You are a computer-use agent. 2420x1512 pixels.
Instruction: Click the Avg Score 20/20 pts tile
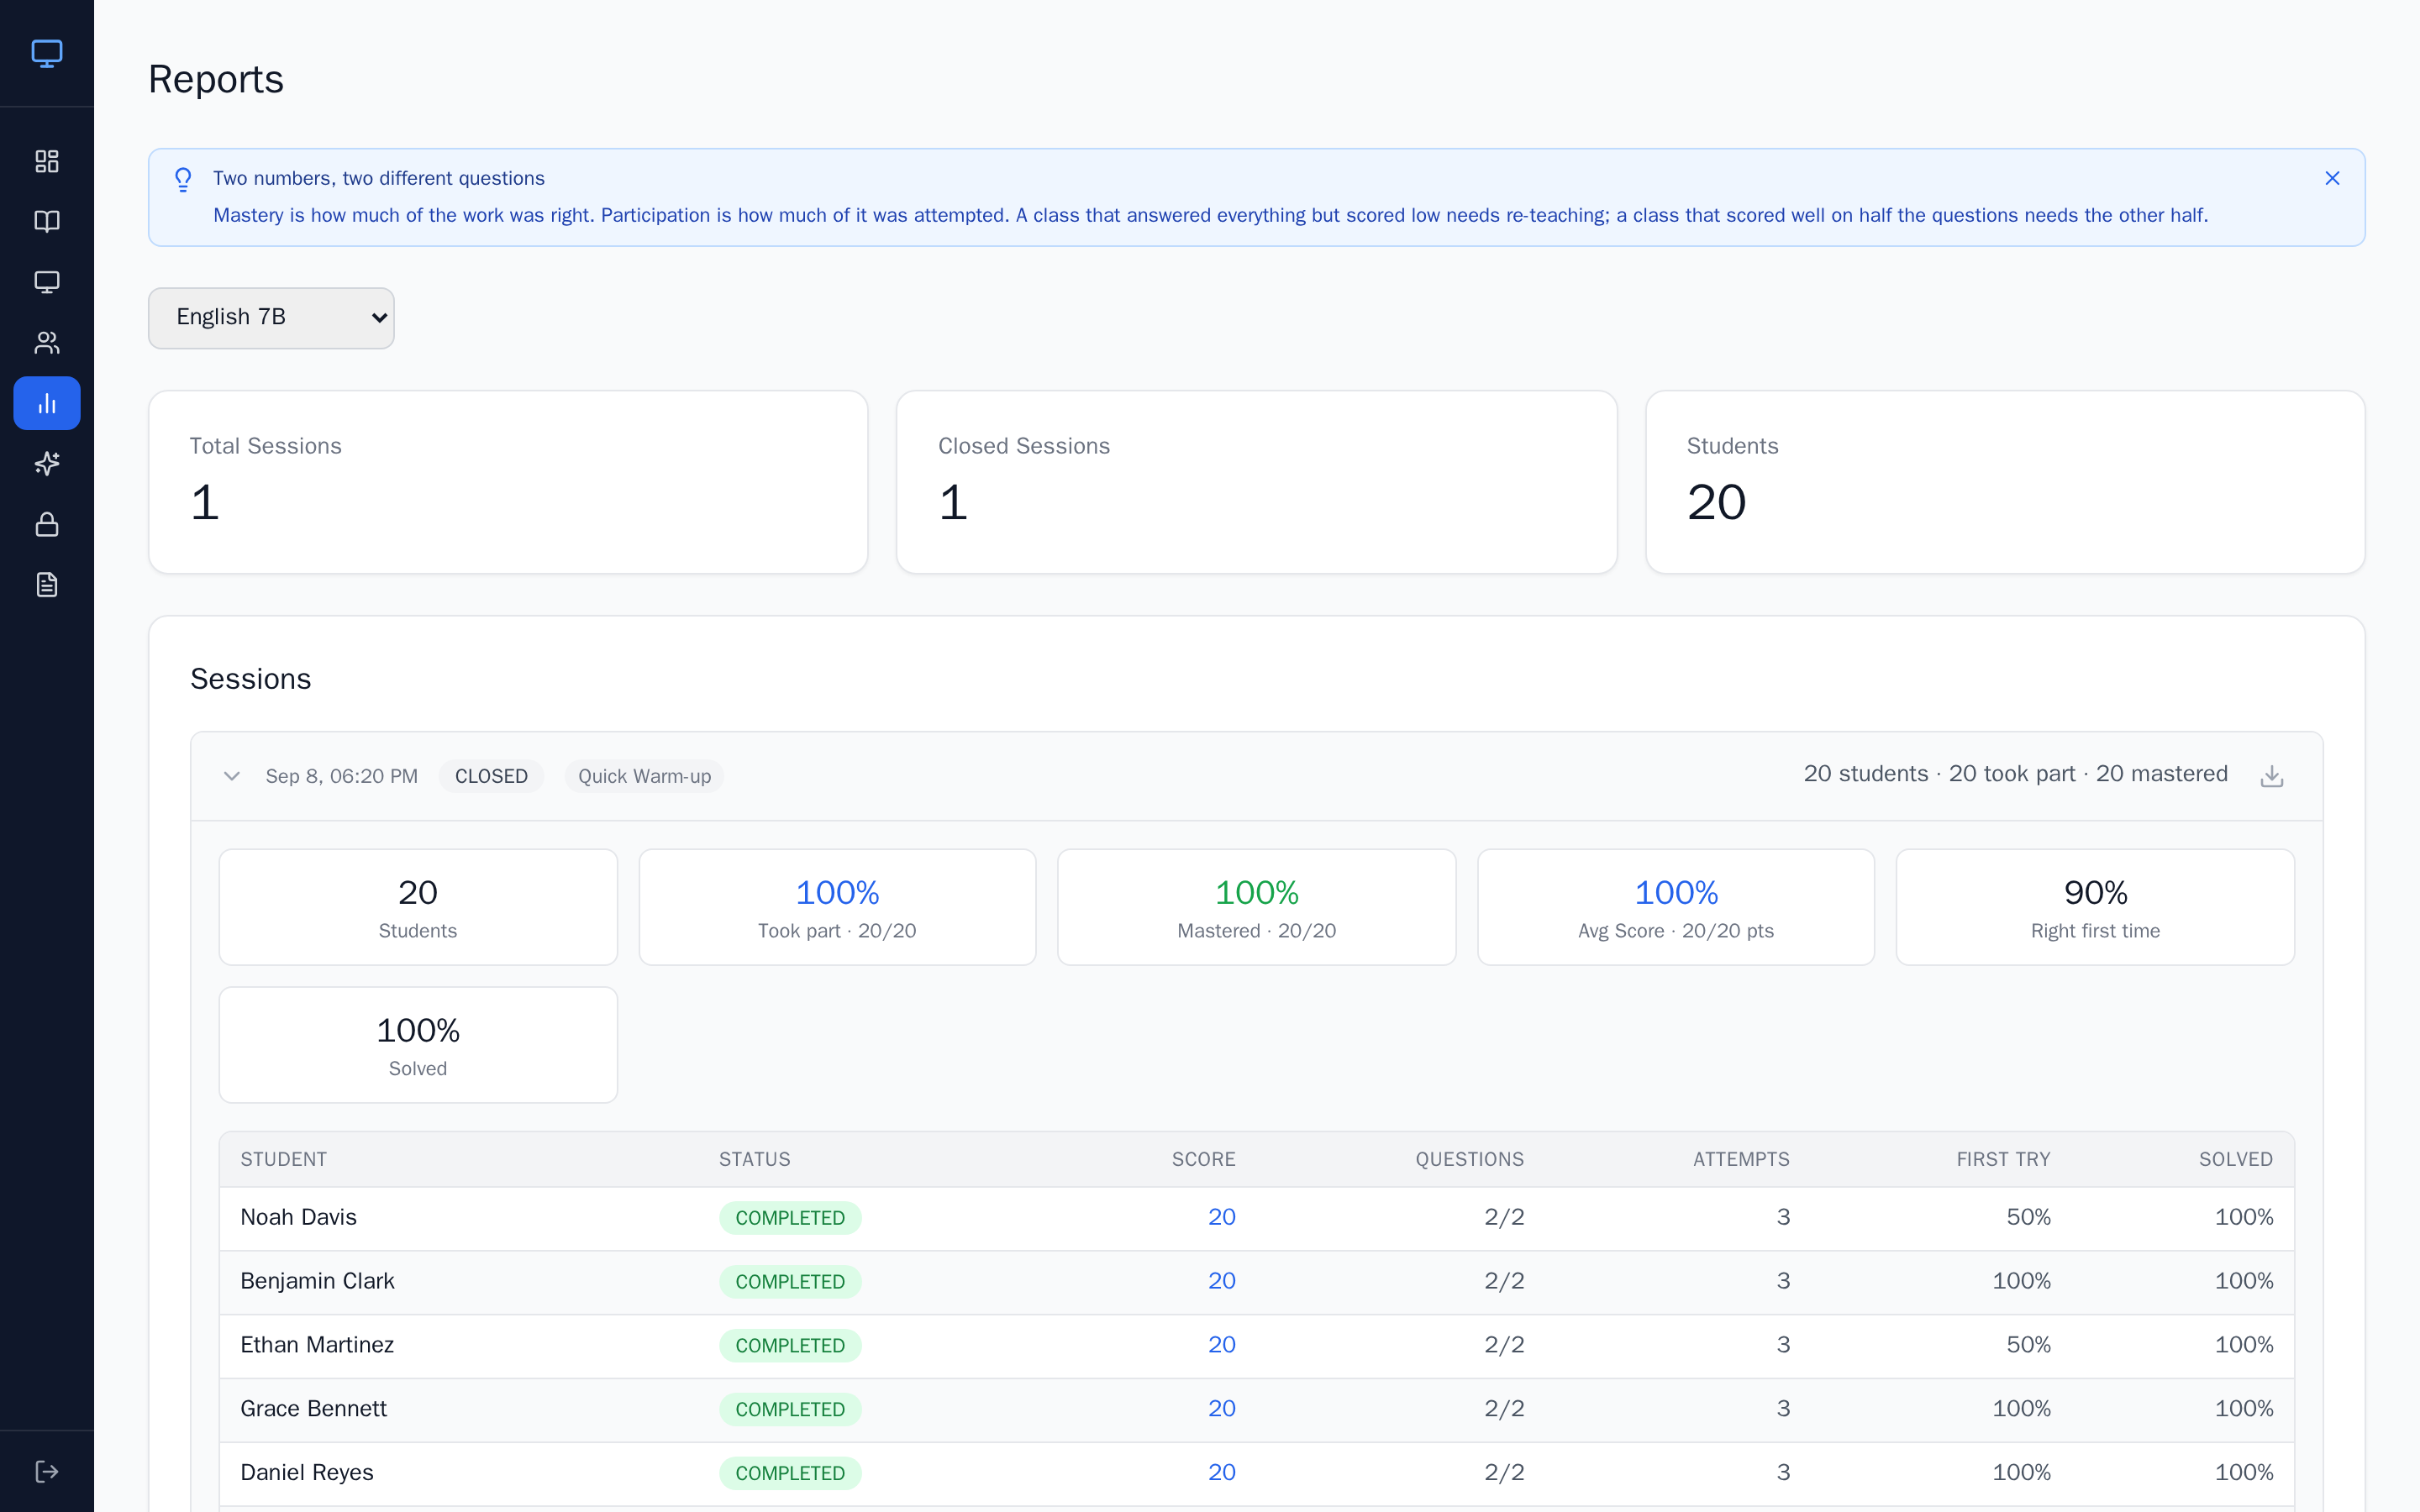pos(1676,907)
